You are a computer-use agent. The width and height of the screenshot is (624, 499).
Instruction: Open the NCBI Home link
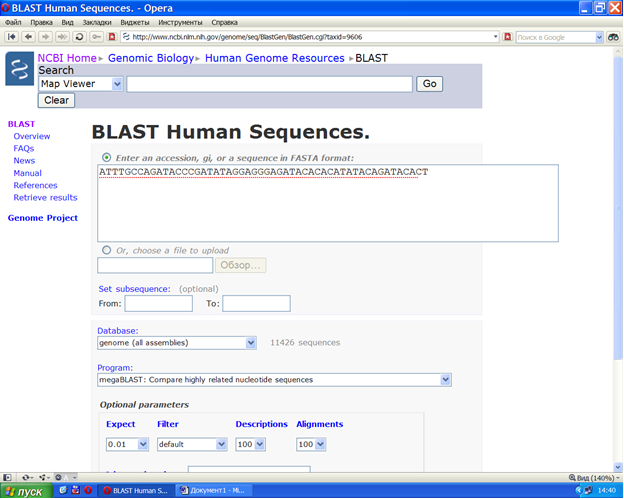(67, 58)
